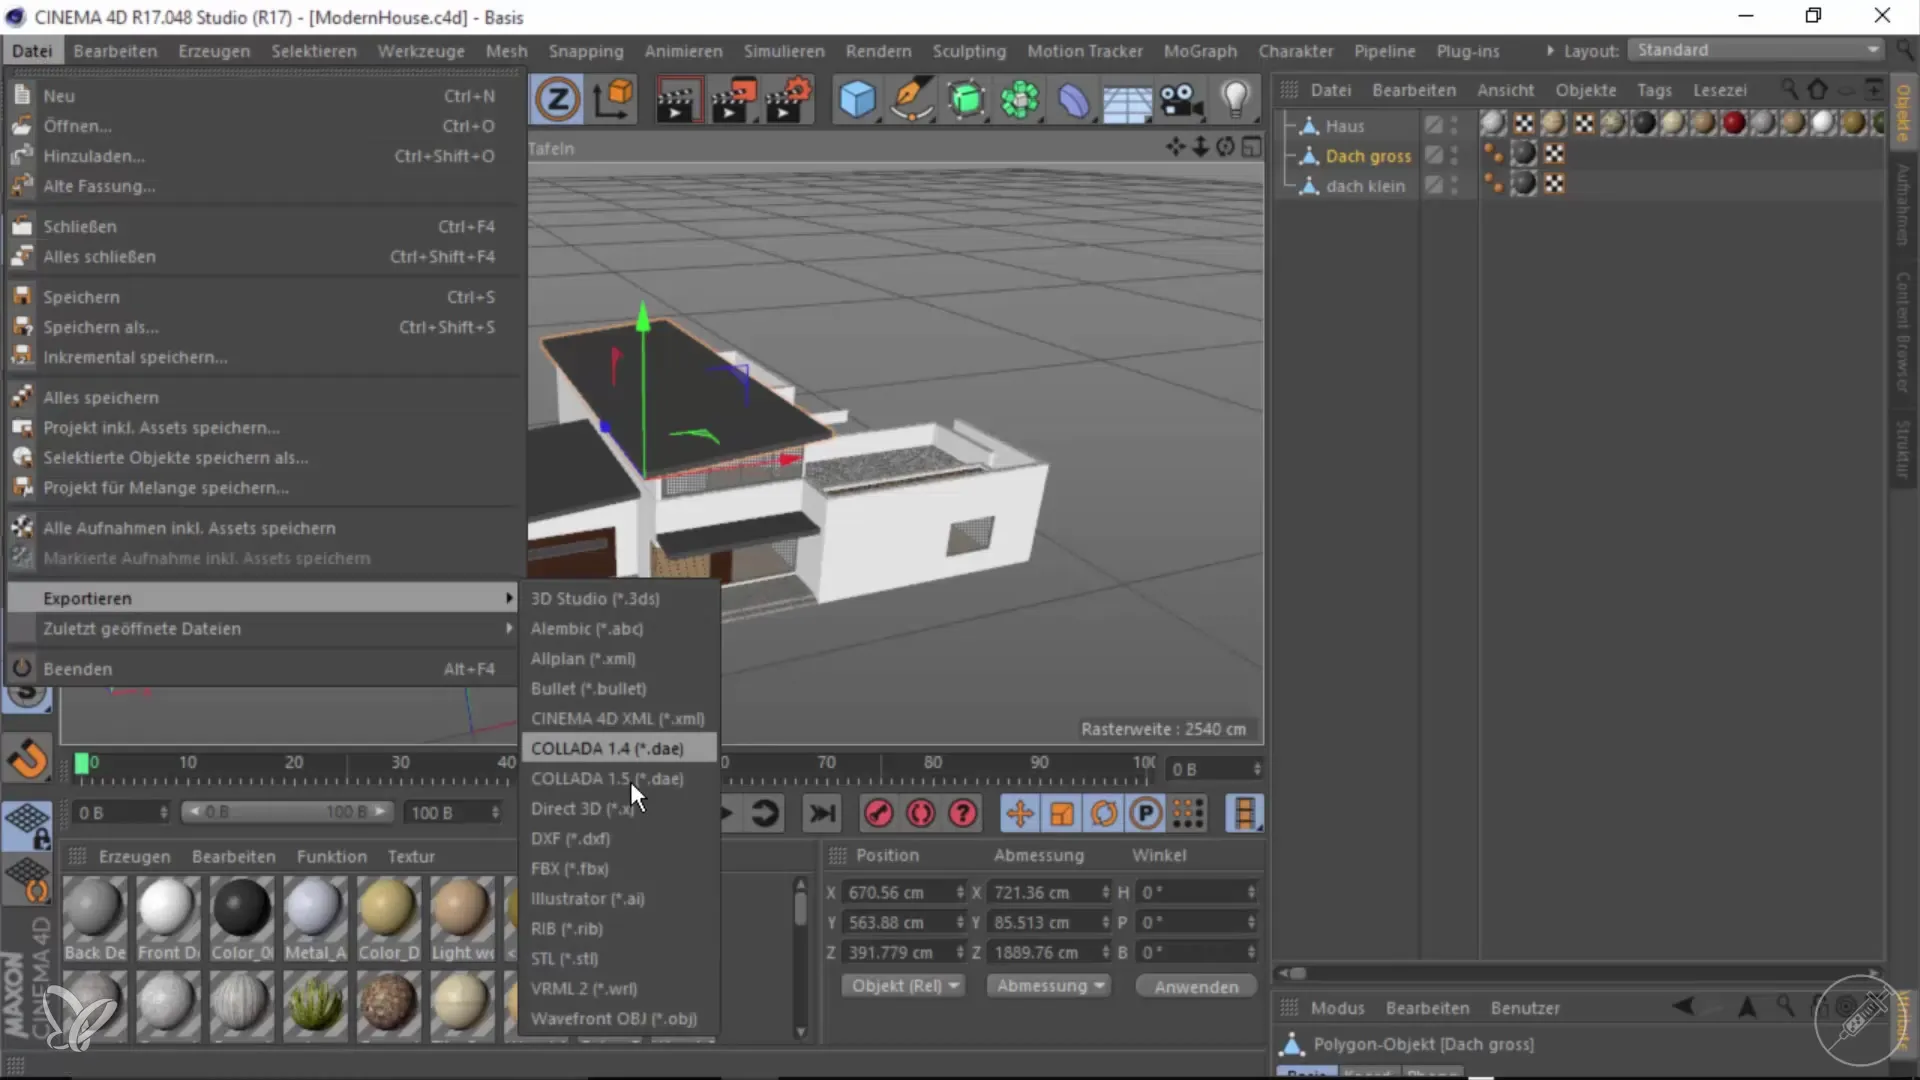Step the Abmessung X size spinner
The width and height of the screenshot is (1920, 1080).
click(x=1105, y=892)
